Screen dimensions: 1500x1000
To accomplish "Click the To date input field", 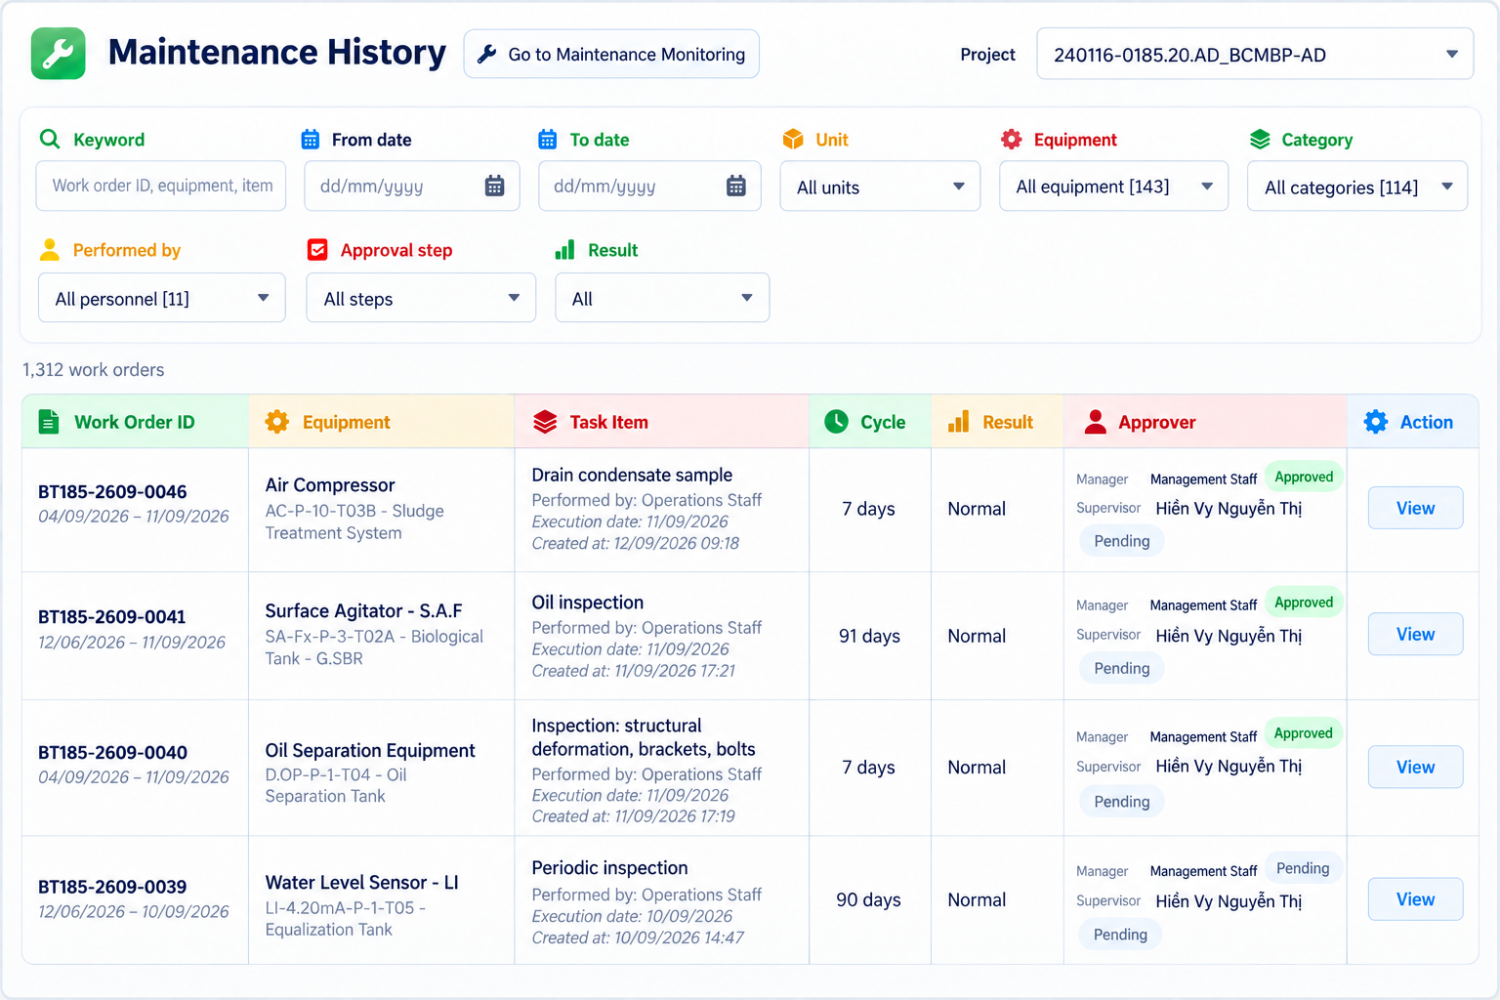I will click(x=650, y=186).
